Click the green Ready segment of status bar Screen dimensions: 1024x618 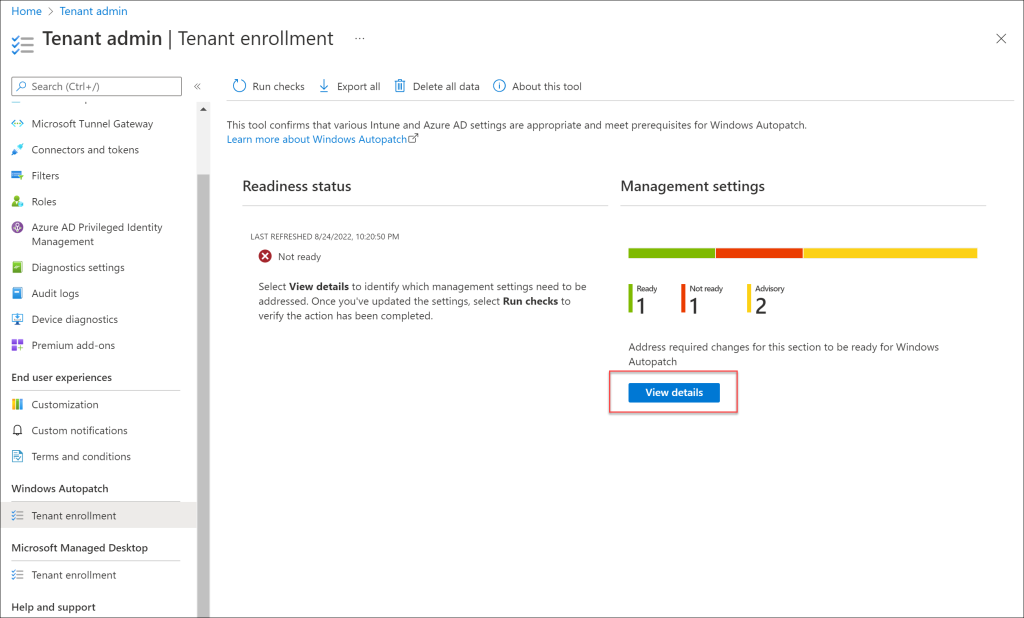point(671,253)
